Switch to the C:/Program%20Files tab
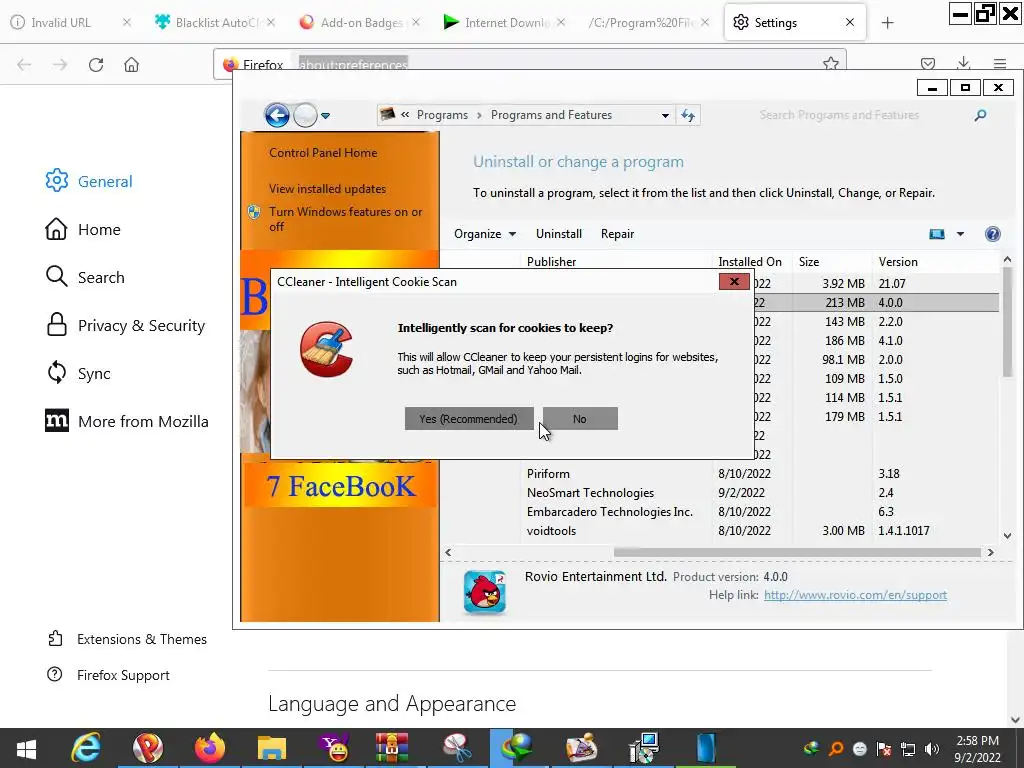The height and width of the screenshot is (768, 1024). [x=641, y=22]
